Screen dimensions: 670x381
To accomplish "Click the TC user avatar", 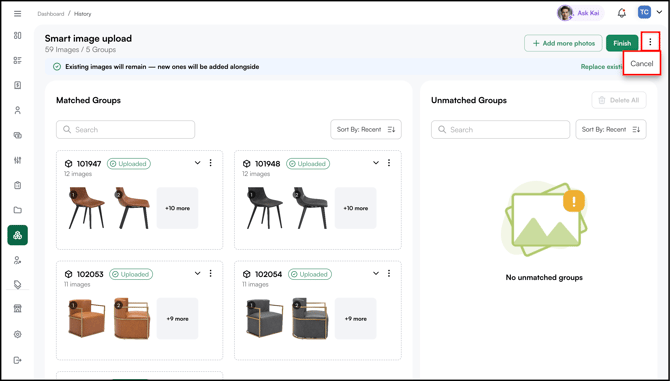I will (x=644, y=12).
